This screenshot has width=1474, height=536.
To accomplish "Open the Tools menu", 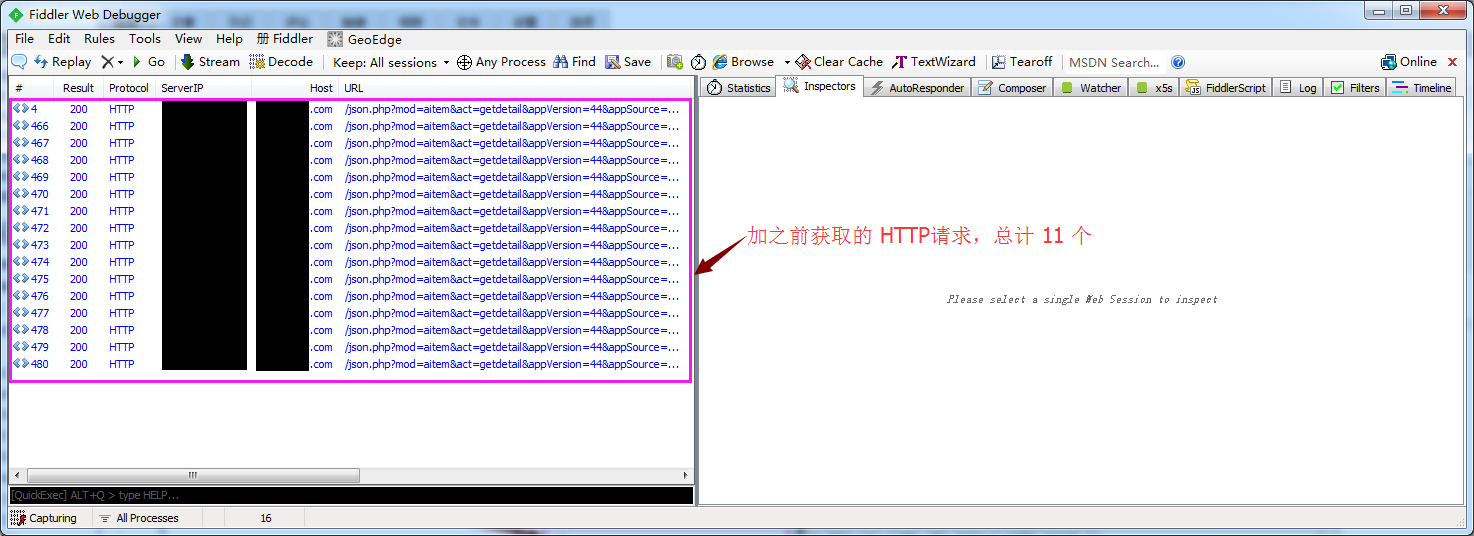I will click(145, 39).
